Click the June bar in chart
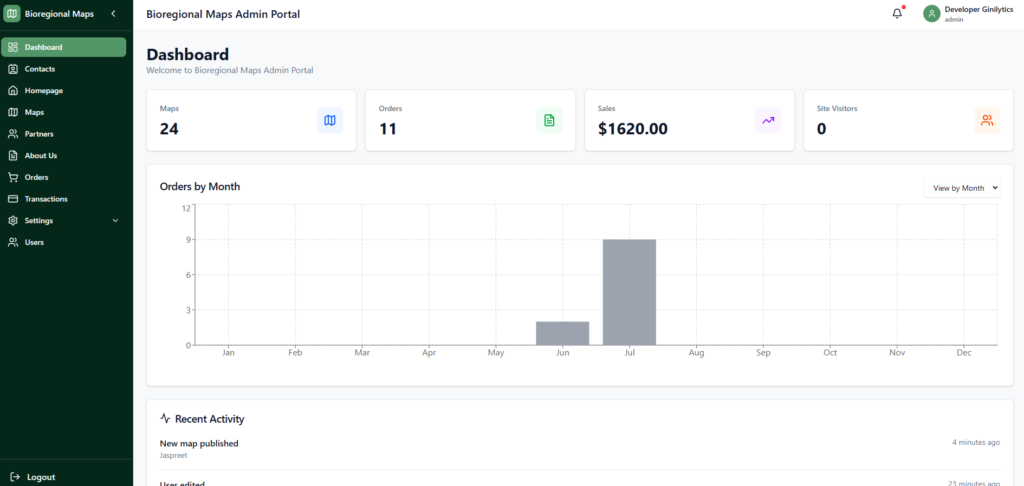 [562, 333]
